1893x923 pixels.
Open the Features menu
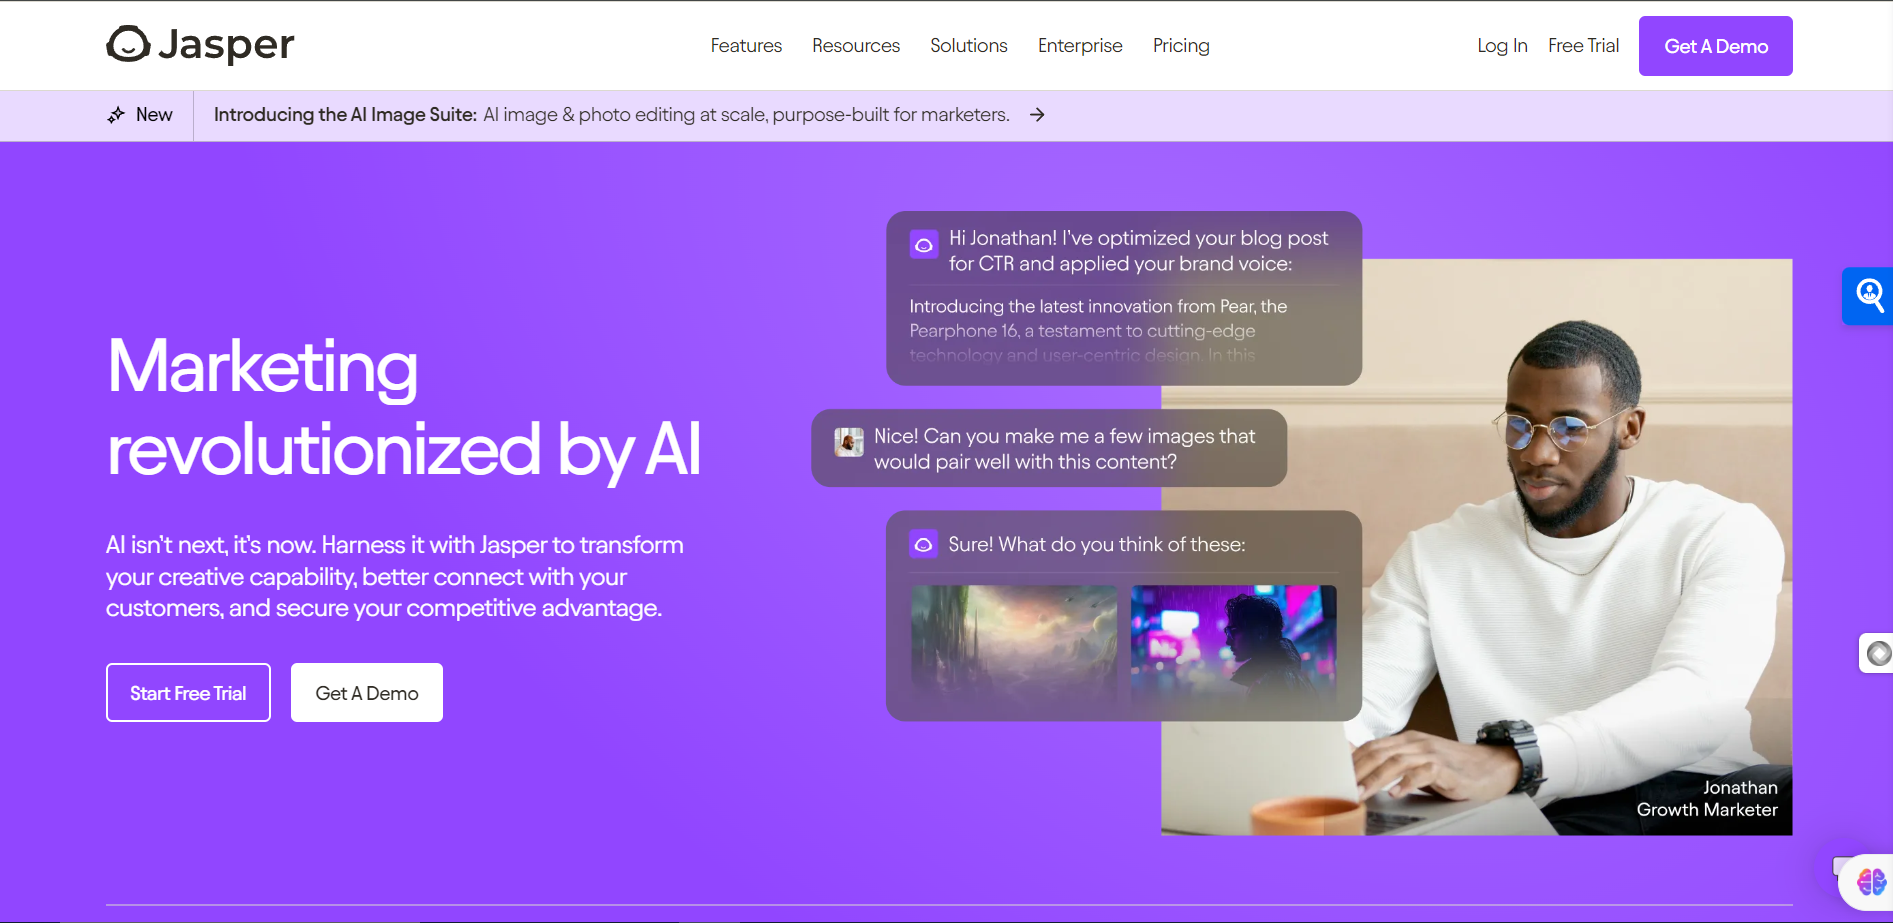[746, 46]
